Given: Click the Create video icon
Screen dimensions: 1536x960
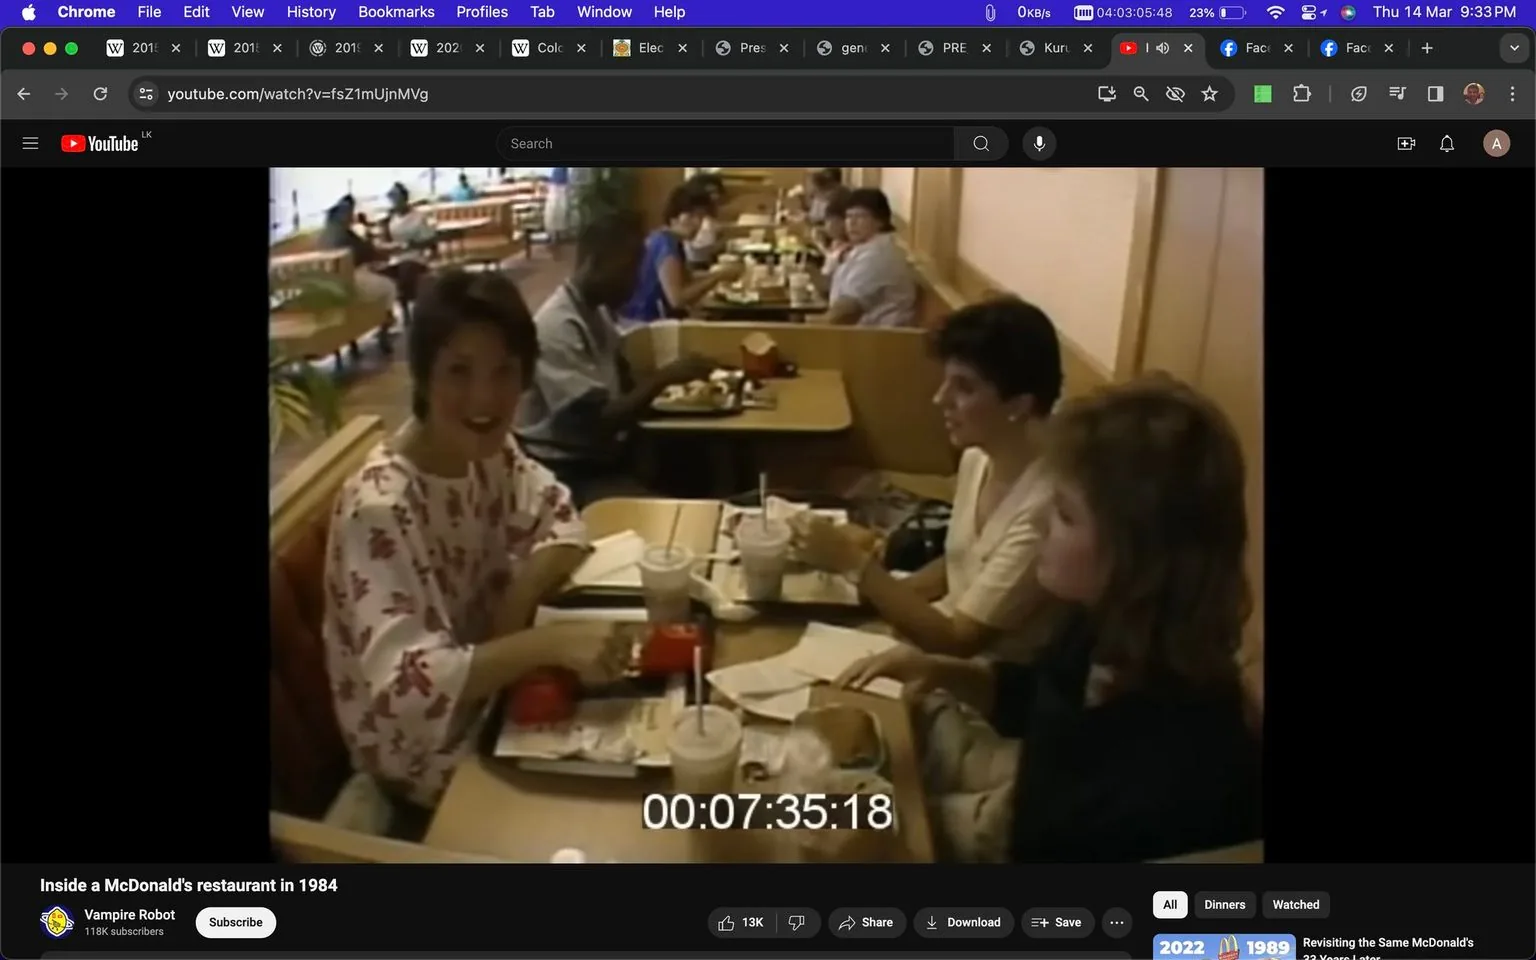Looking at the screenshot, I should click(1406, 143).
